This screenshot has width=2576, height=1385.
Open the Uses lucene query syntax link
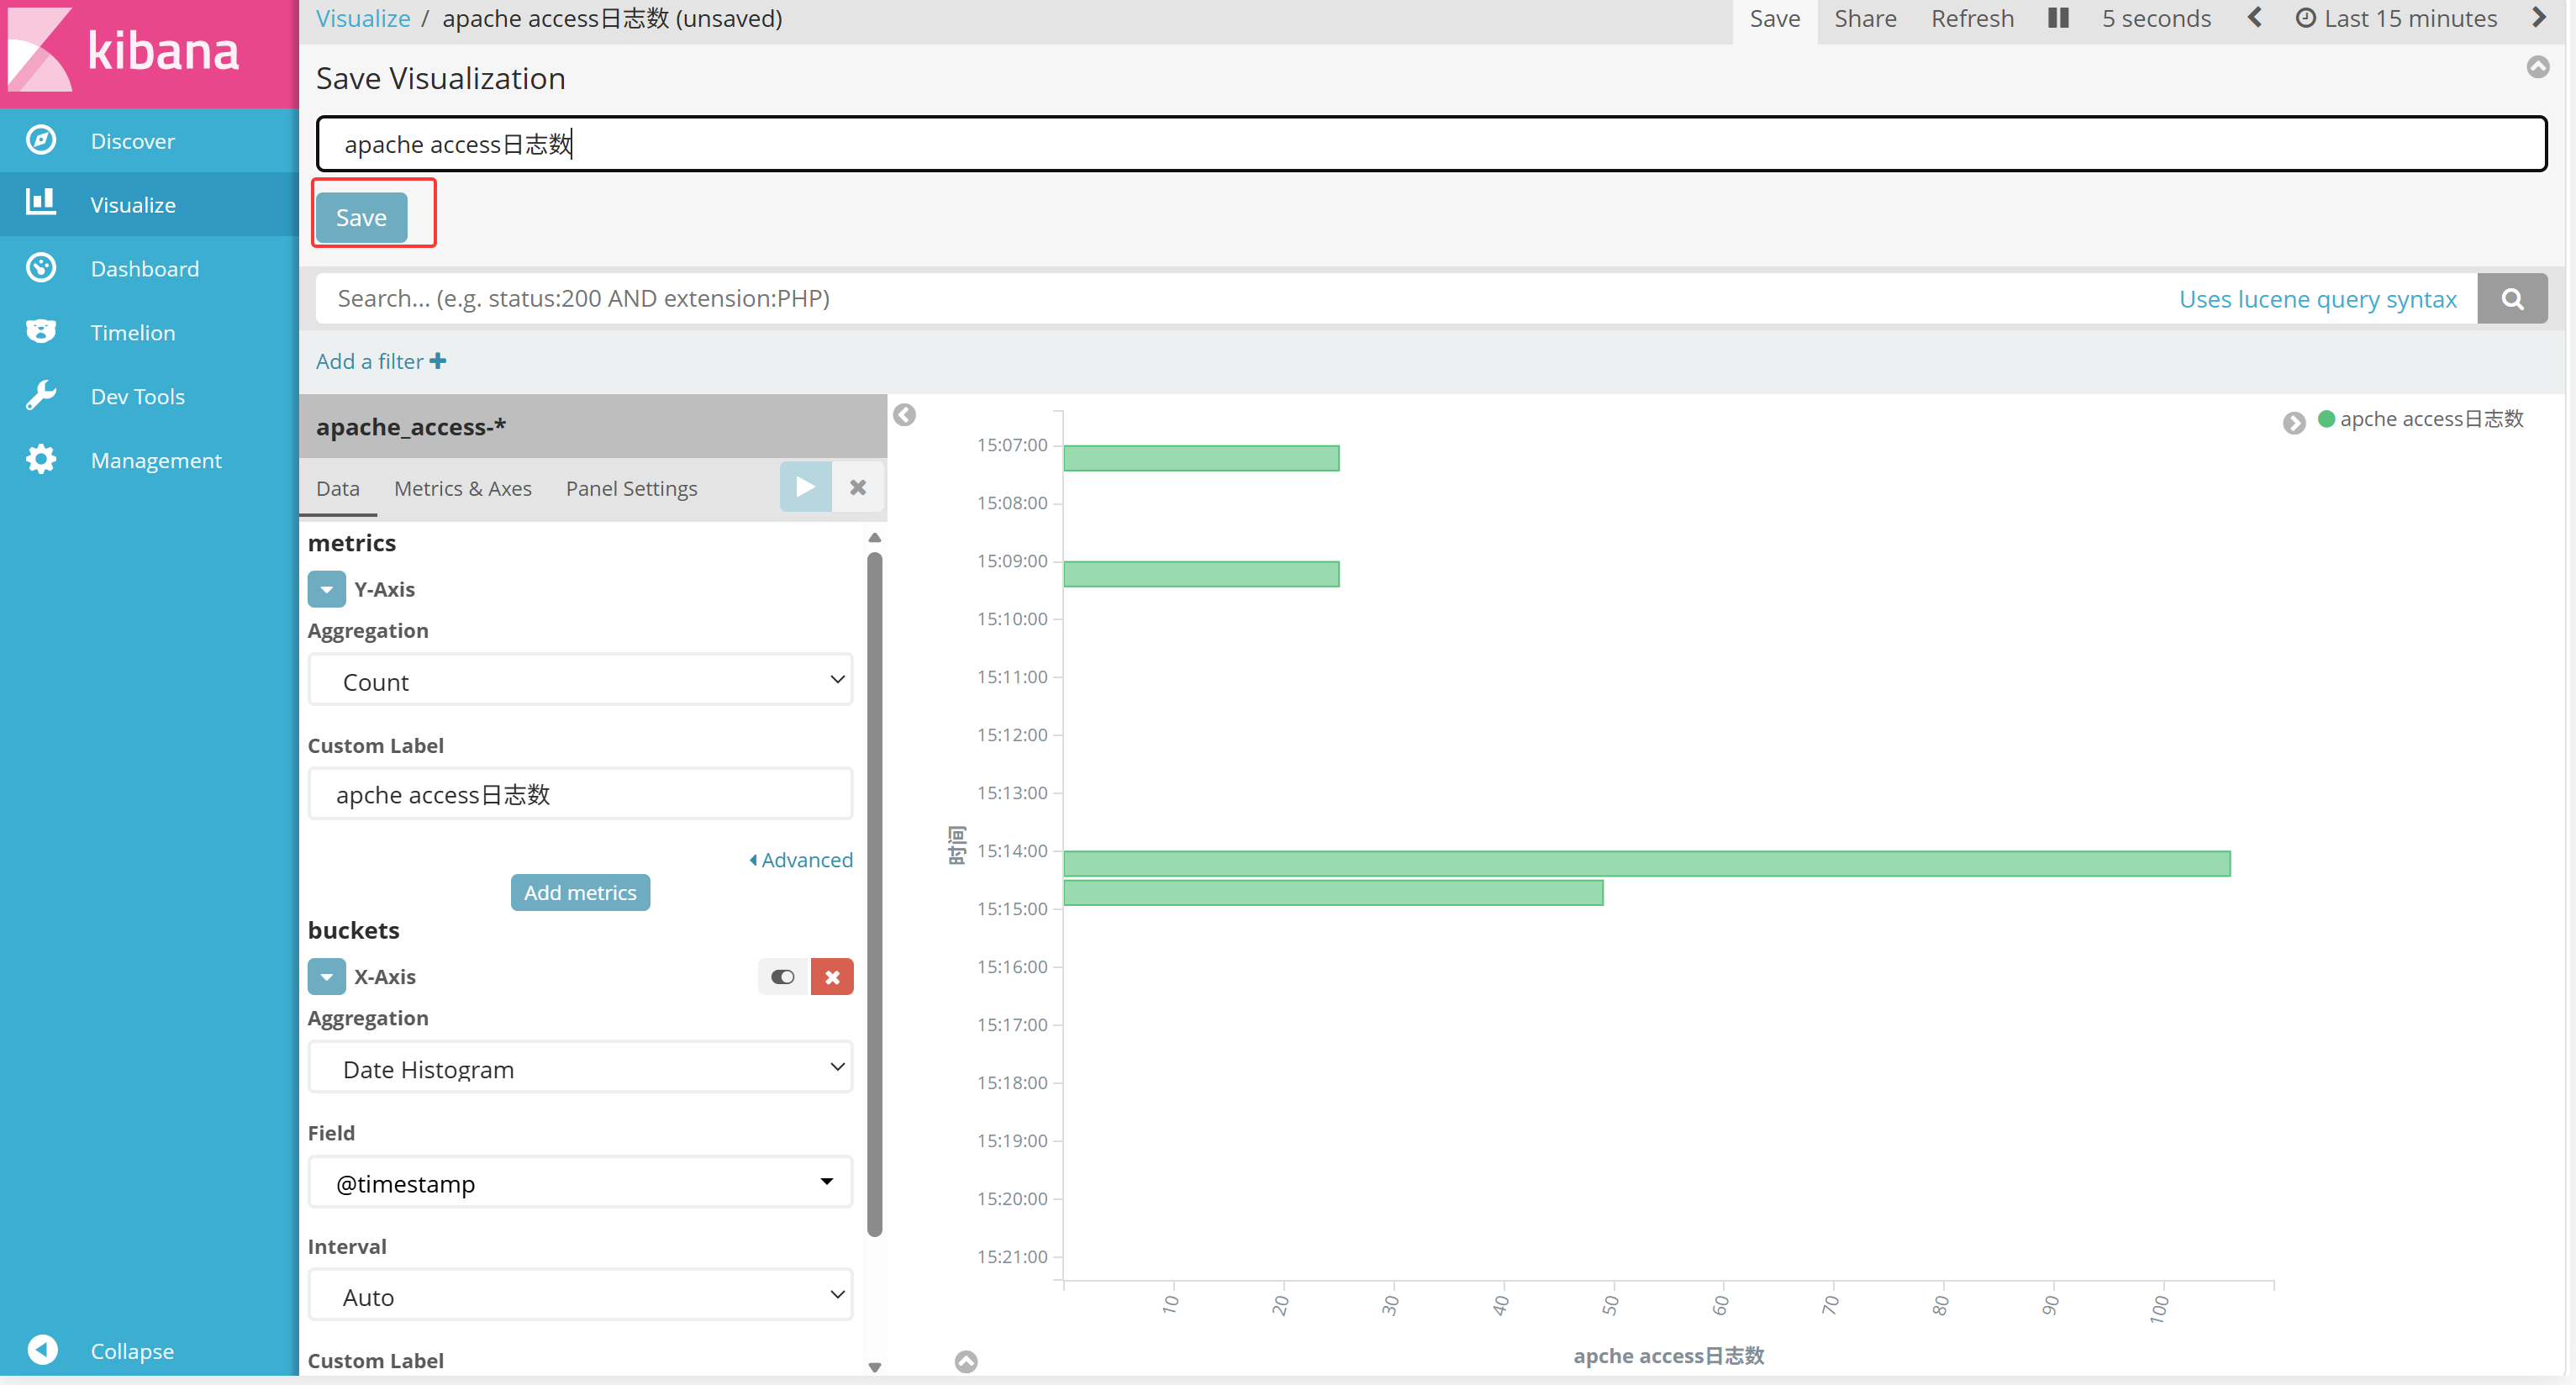2317,299
